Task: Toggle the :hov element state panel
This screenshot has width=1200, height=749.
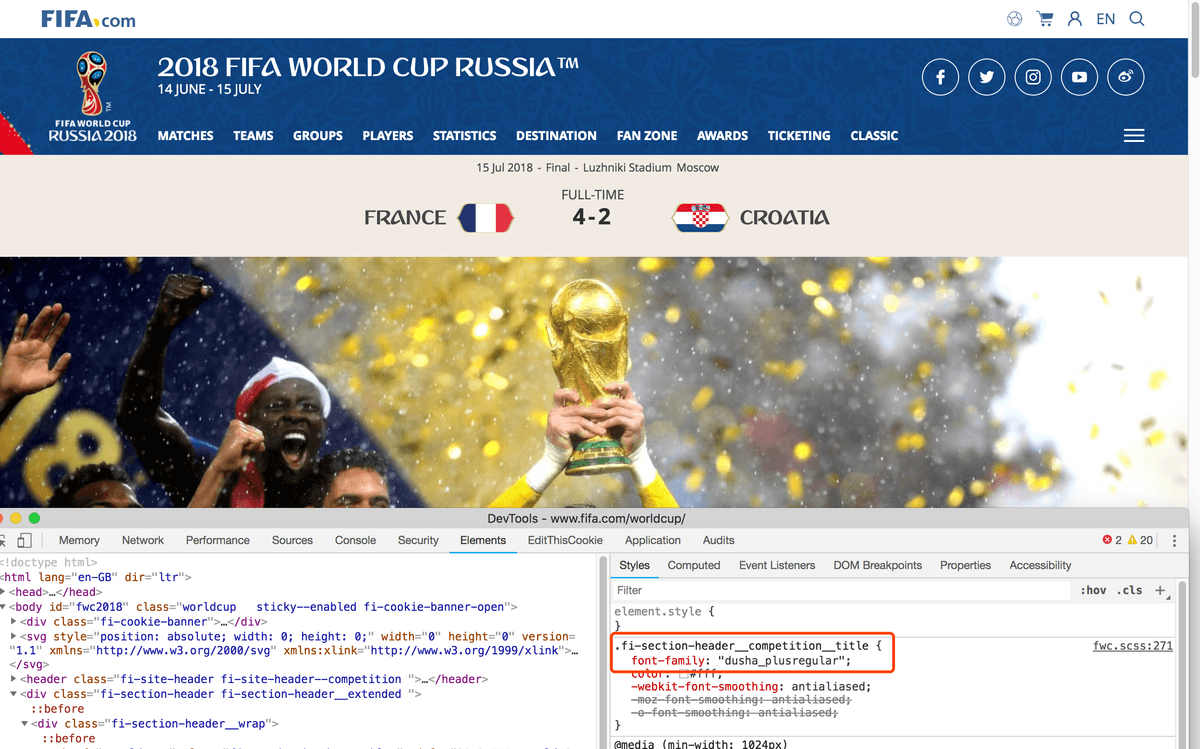Action: coord(1093,590)
